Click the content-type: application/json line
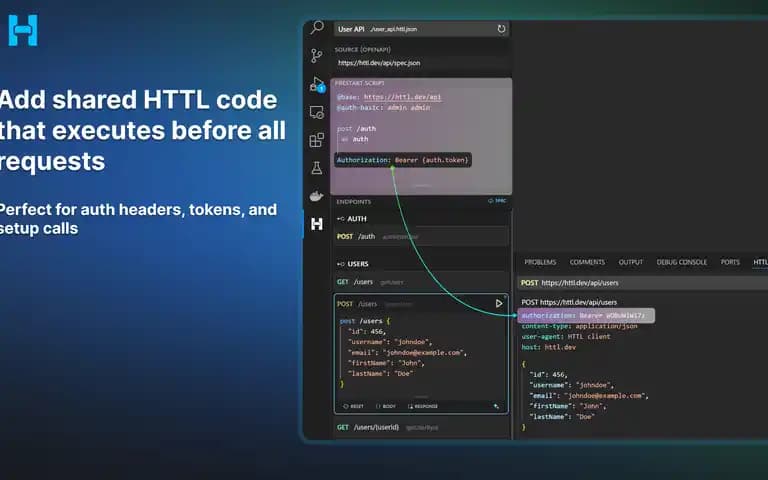The height and width of the screenshot is (480, 768). (579, 327)
